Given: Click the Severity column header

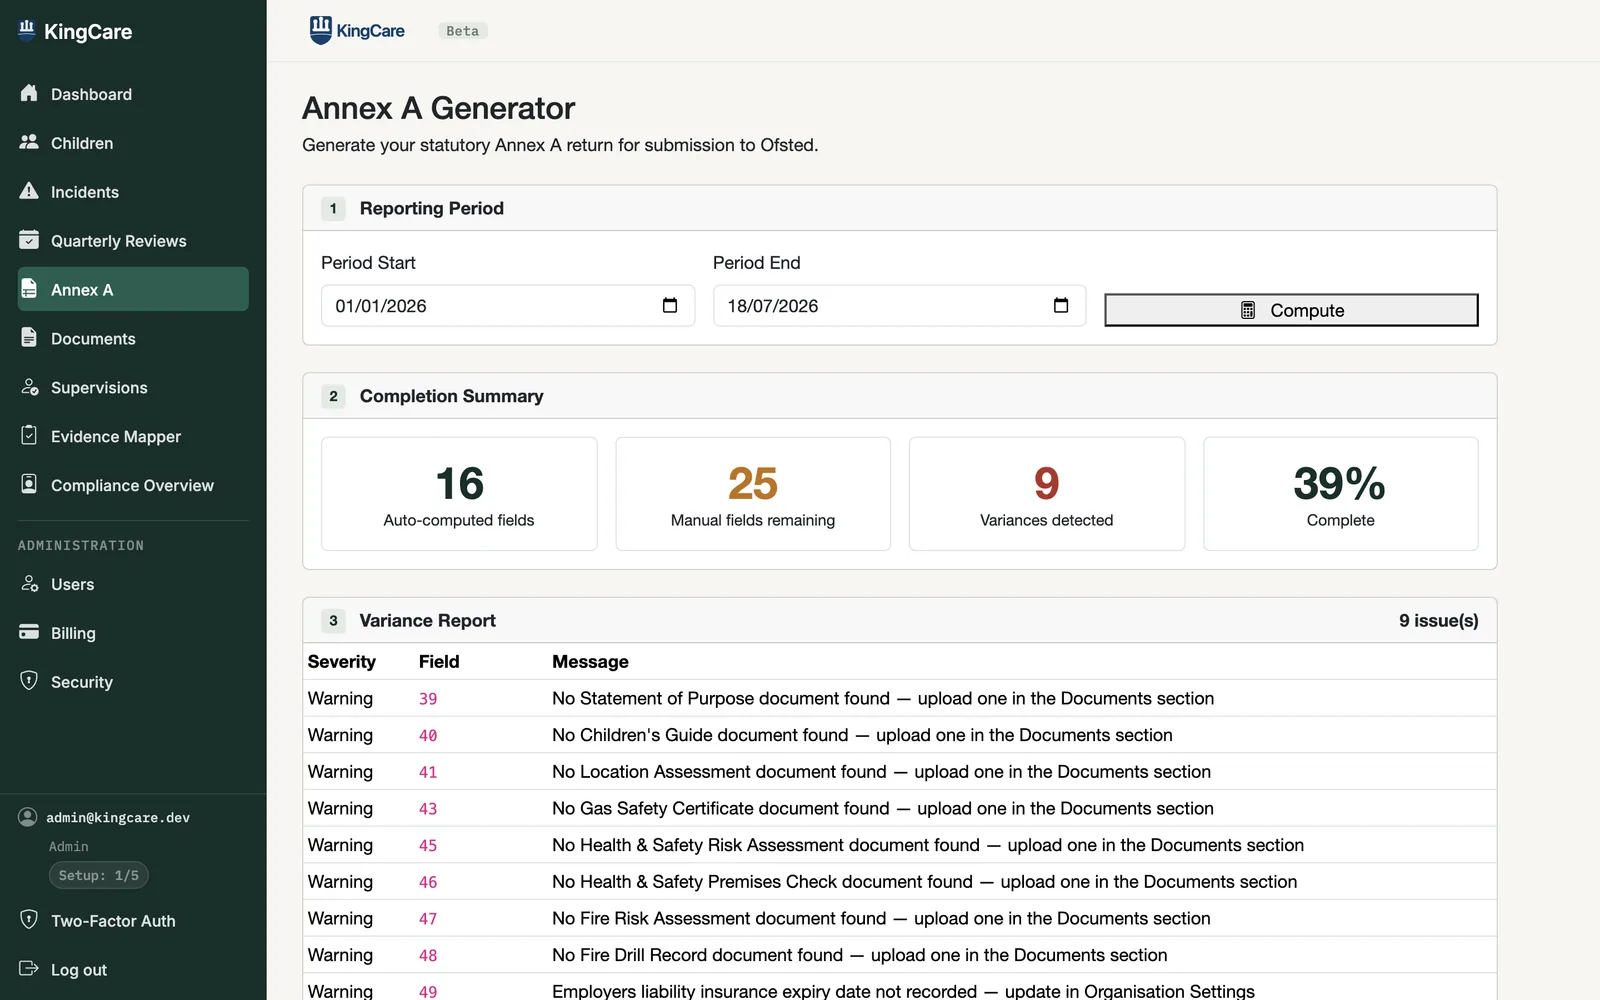Looking at the screenshot, I should click(342, 661).
